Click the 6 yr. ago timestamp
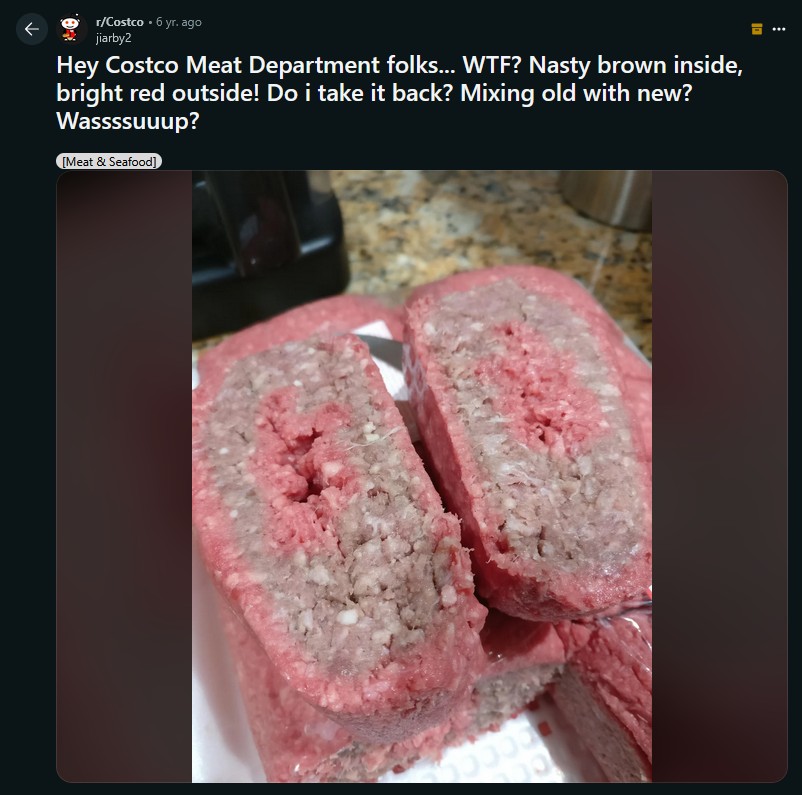 (179, 22)
